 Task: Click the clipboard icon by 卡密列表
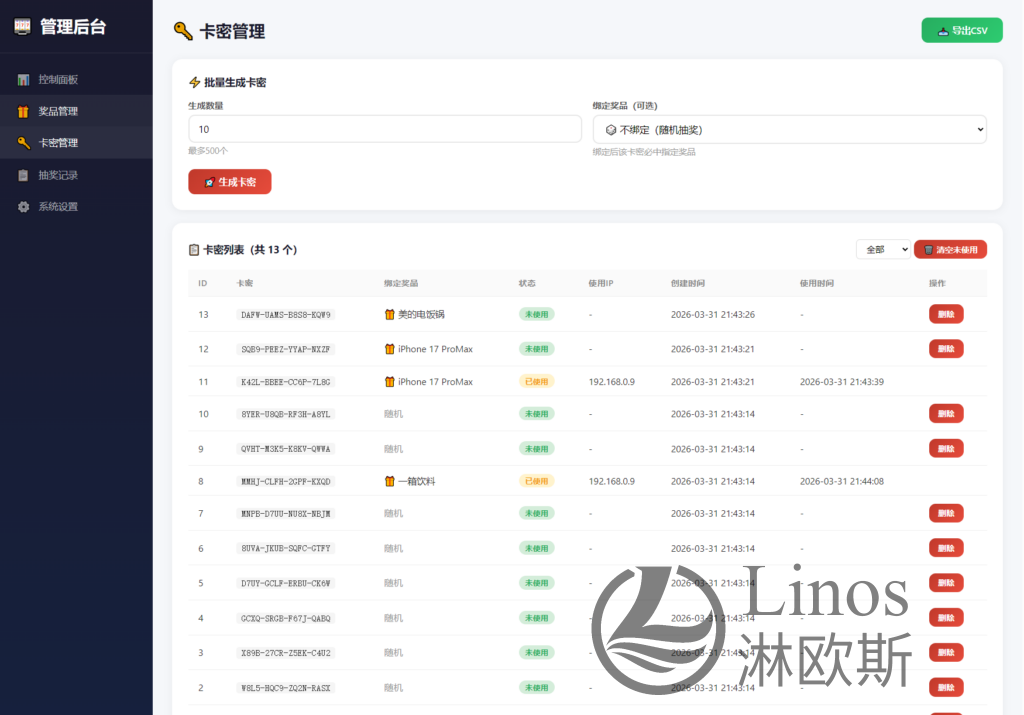coord(194,249)
